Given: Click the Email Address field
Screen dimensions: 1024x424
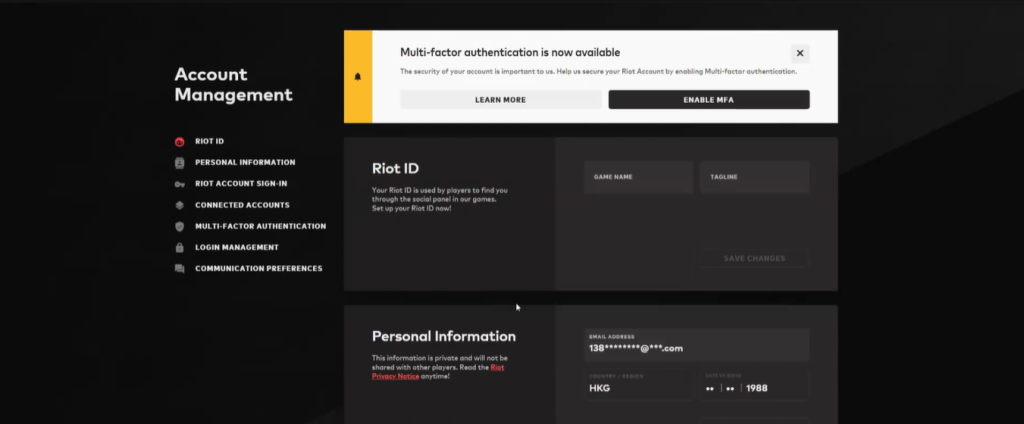Looking at the screenshot, I should click(696, 344).
